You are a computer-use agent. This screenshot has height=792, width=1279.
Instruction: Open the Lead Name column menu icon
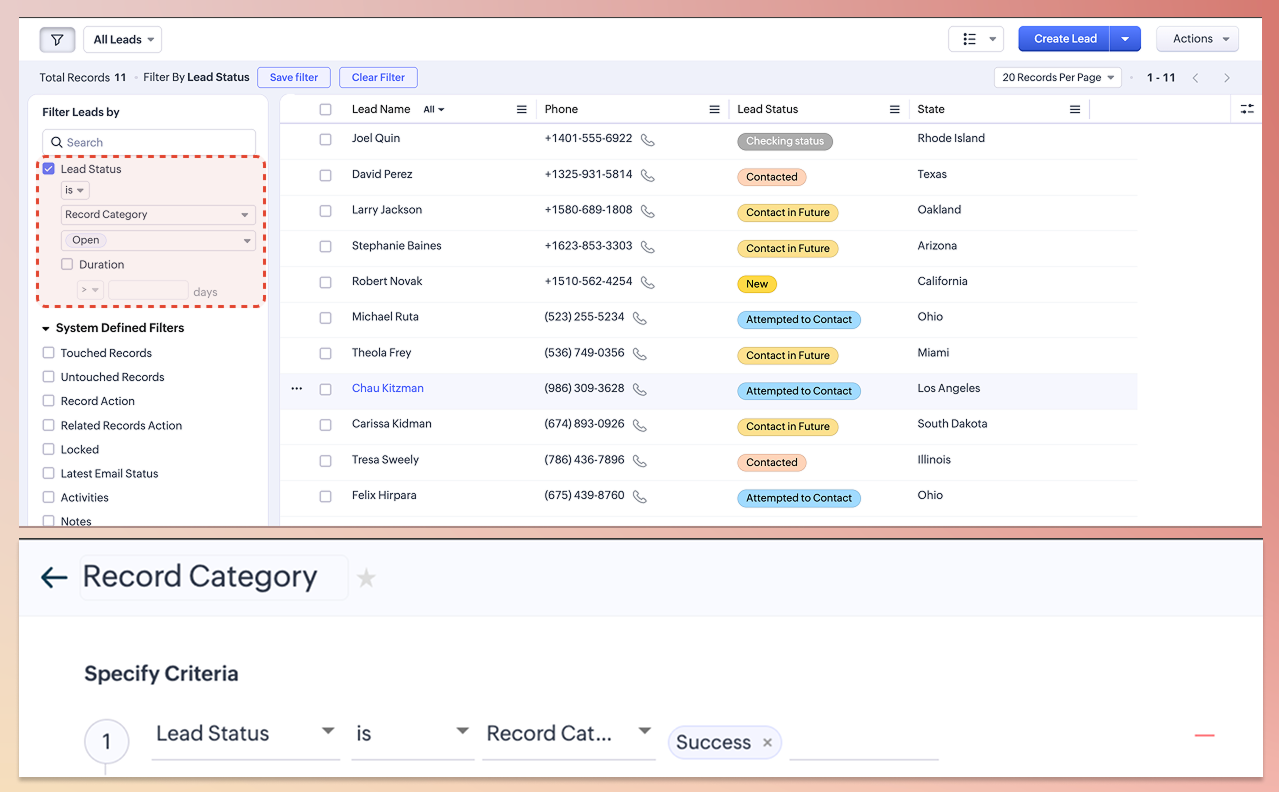point(521,110)
